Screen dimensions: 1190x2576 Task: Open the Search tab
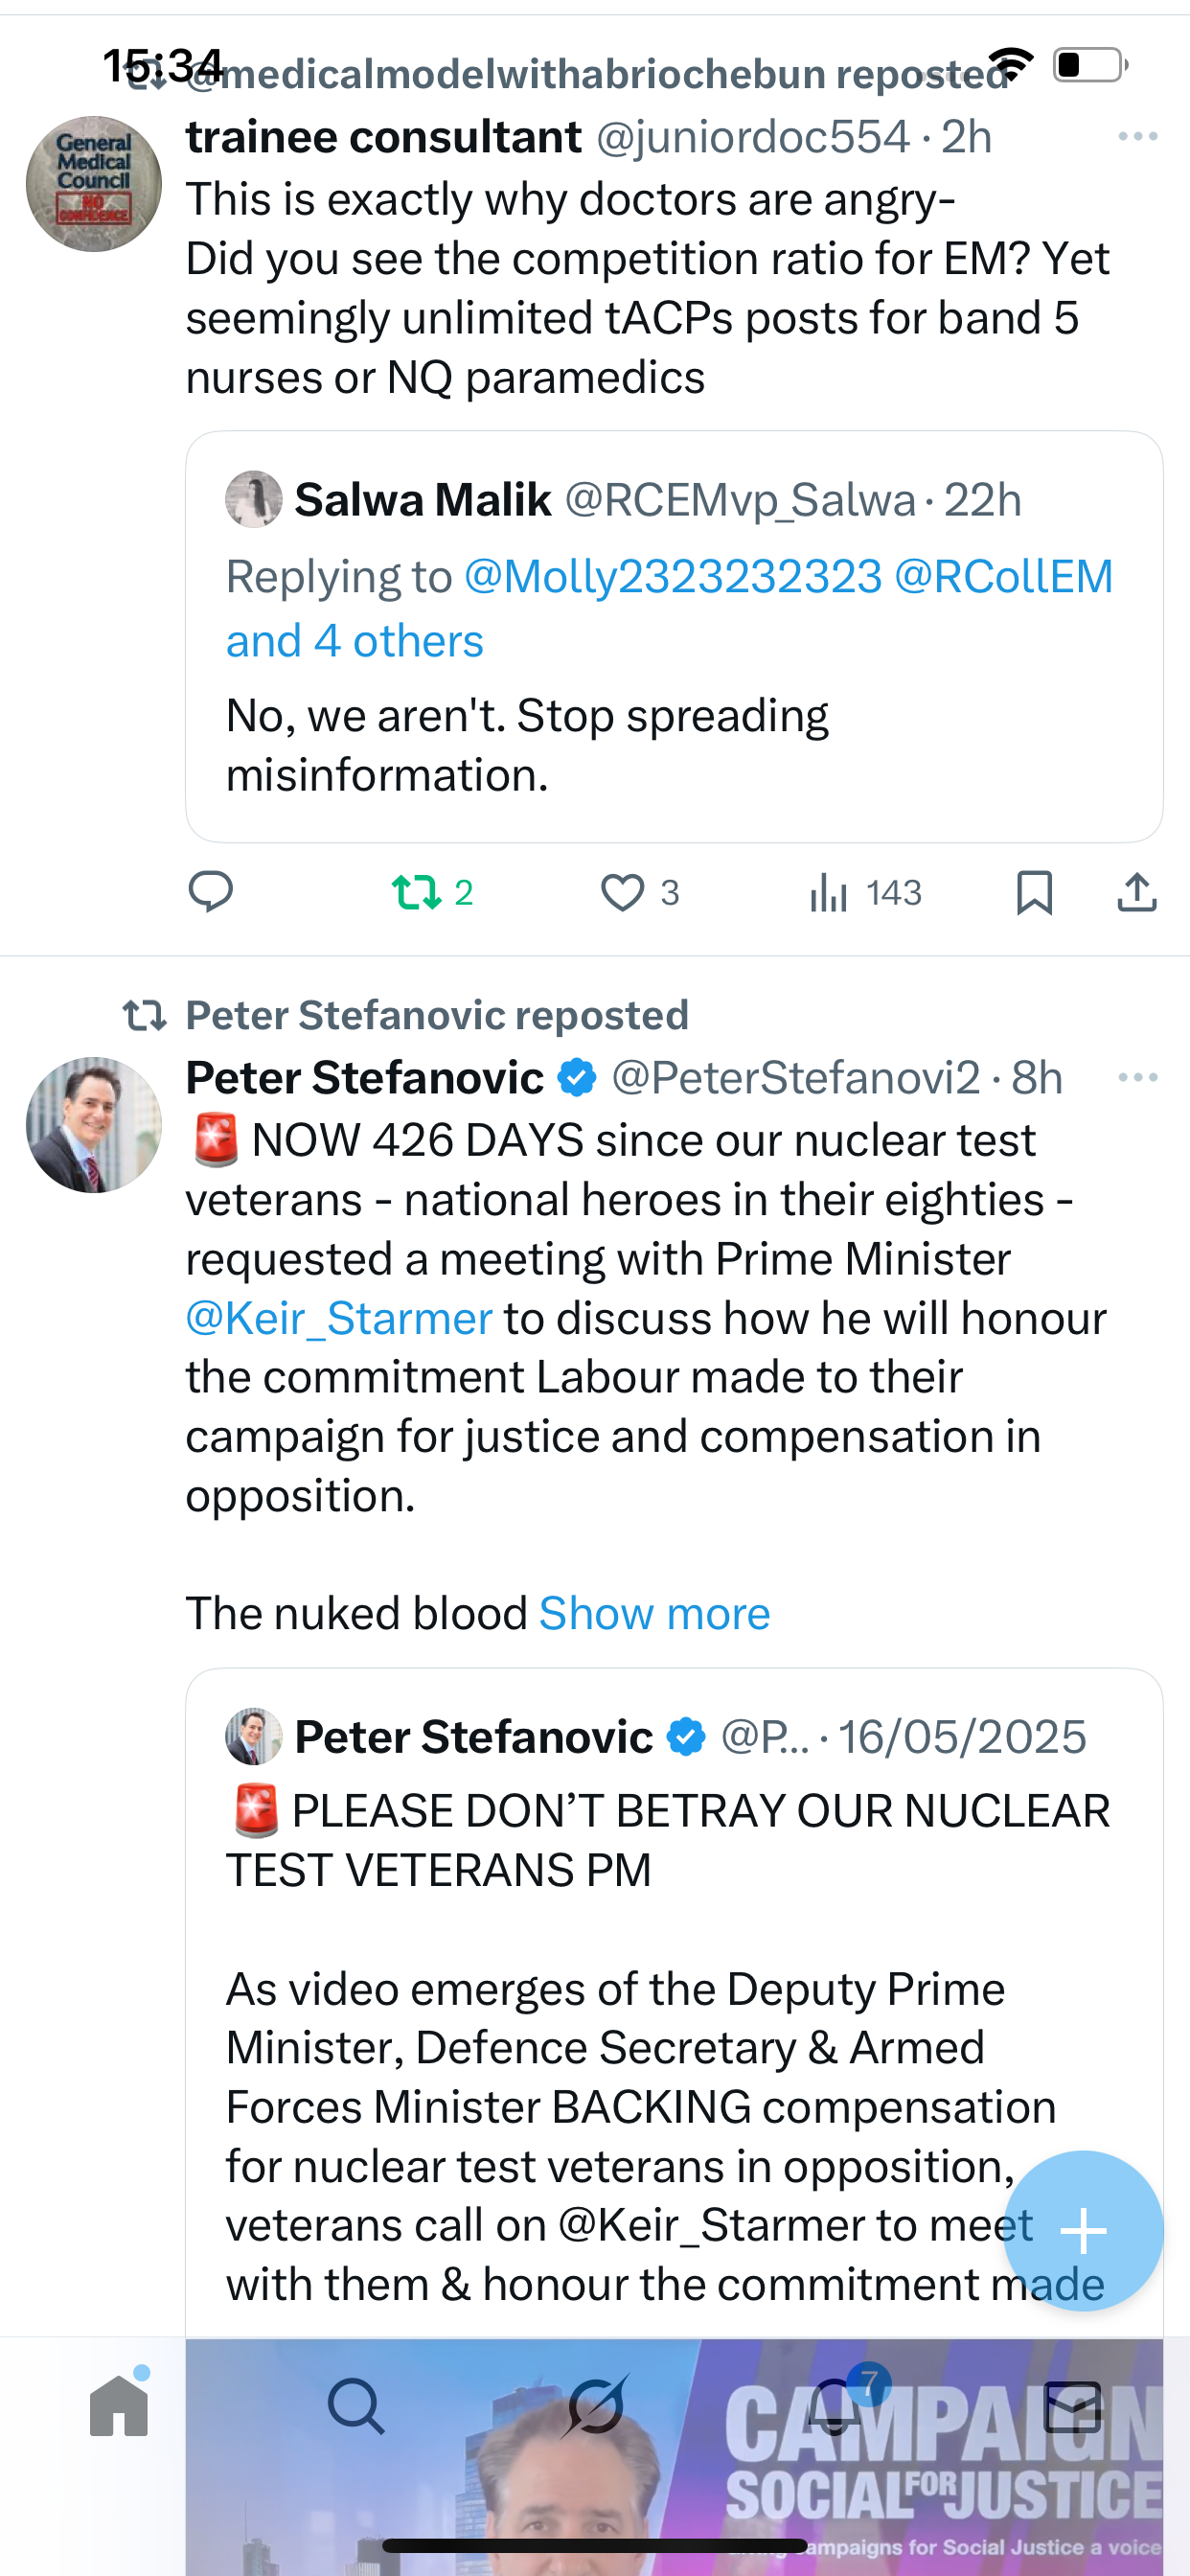(x=356, y=2406)
